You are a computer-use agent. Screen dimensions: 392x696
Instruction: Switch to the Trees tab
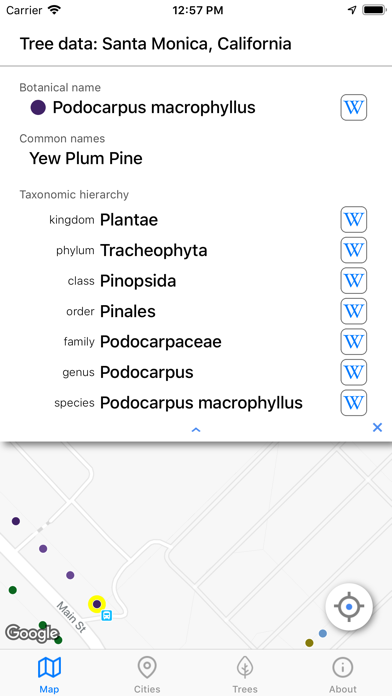point(245,675)
